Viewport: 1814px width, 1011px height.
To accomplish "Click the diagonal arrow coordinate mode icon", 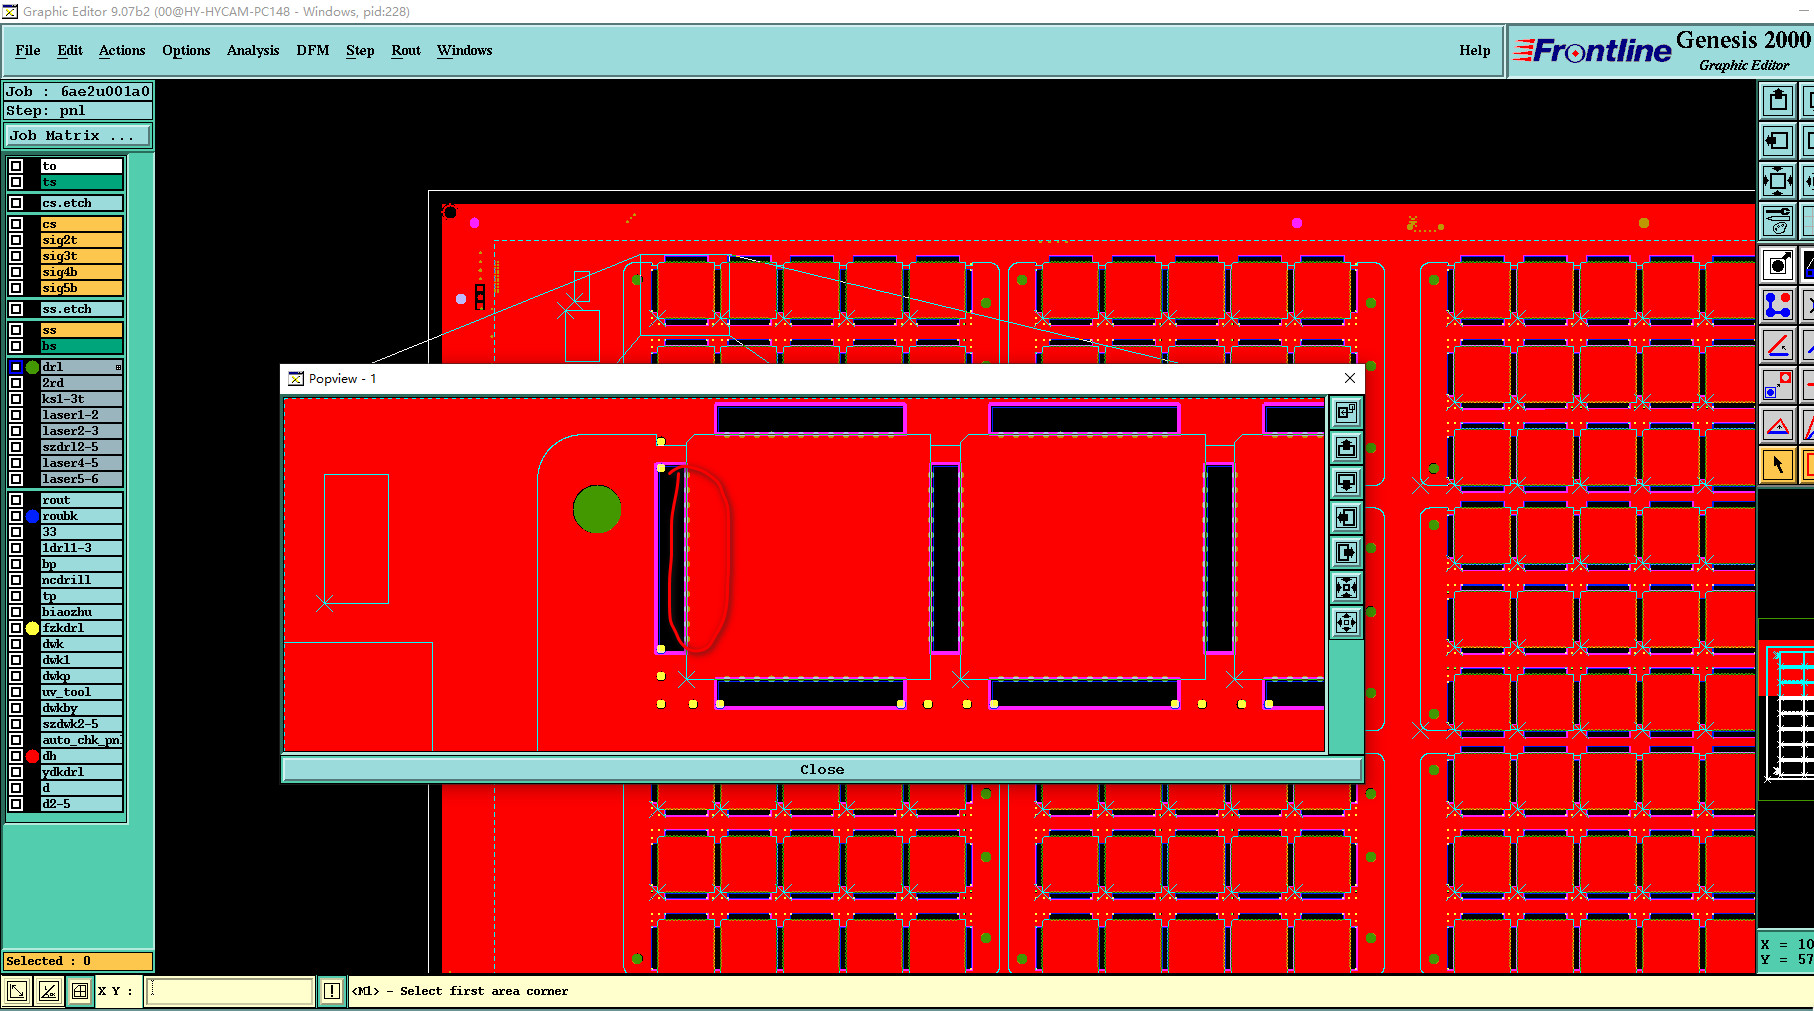I will point(17,991).
